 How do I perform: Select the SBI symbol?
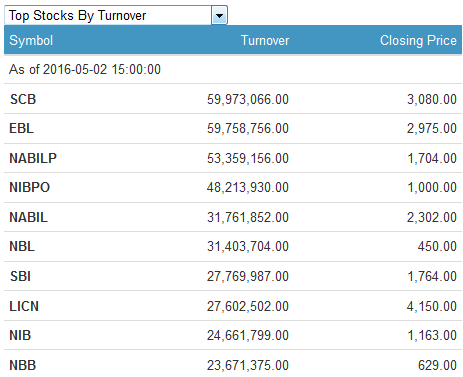(x=20, y=276)
